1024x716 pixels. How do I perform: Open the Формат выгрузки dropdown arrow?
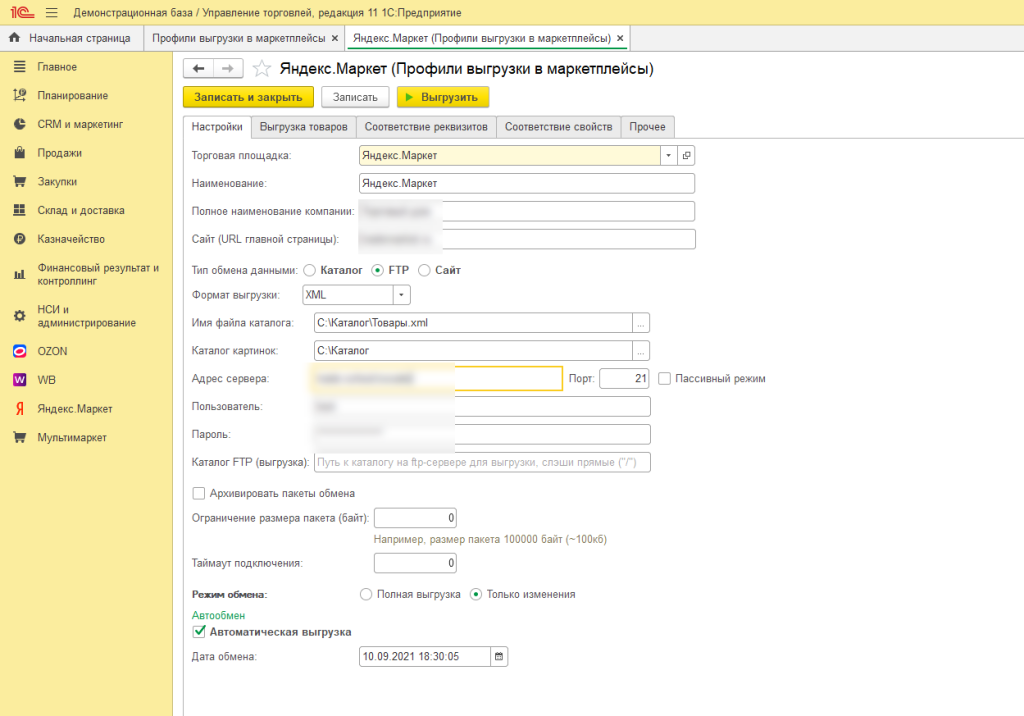[401, 295]
